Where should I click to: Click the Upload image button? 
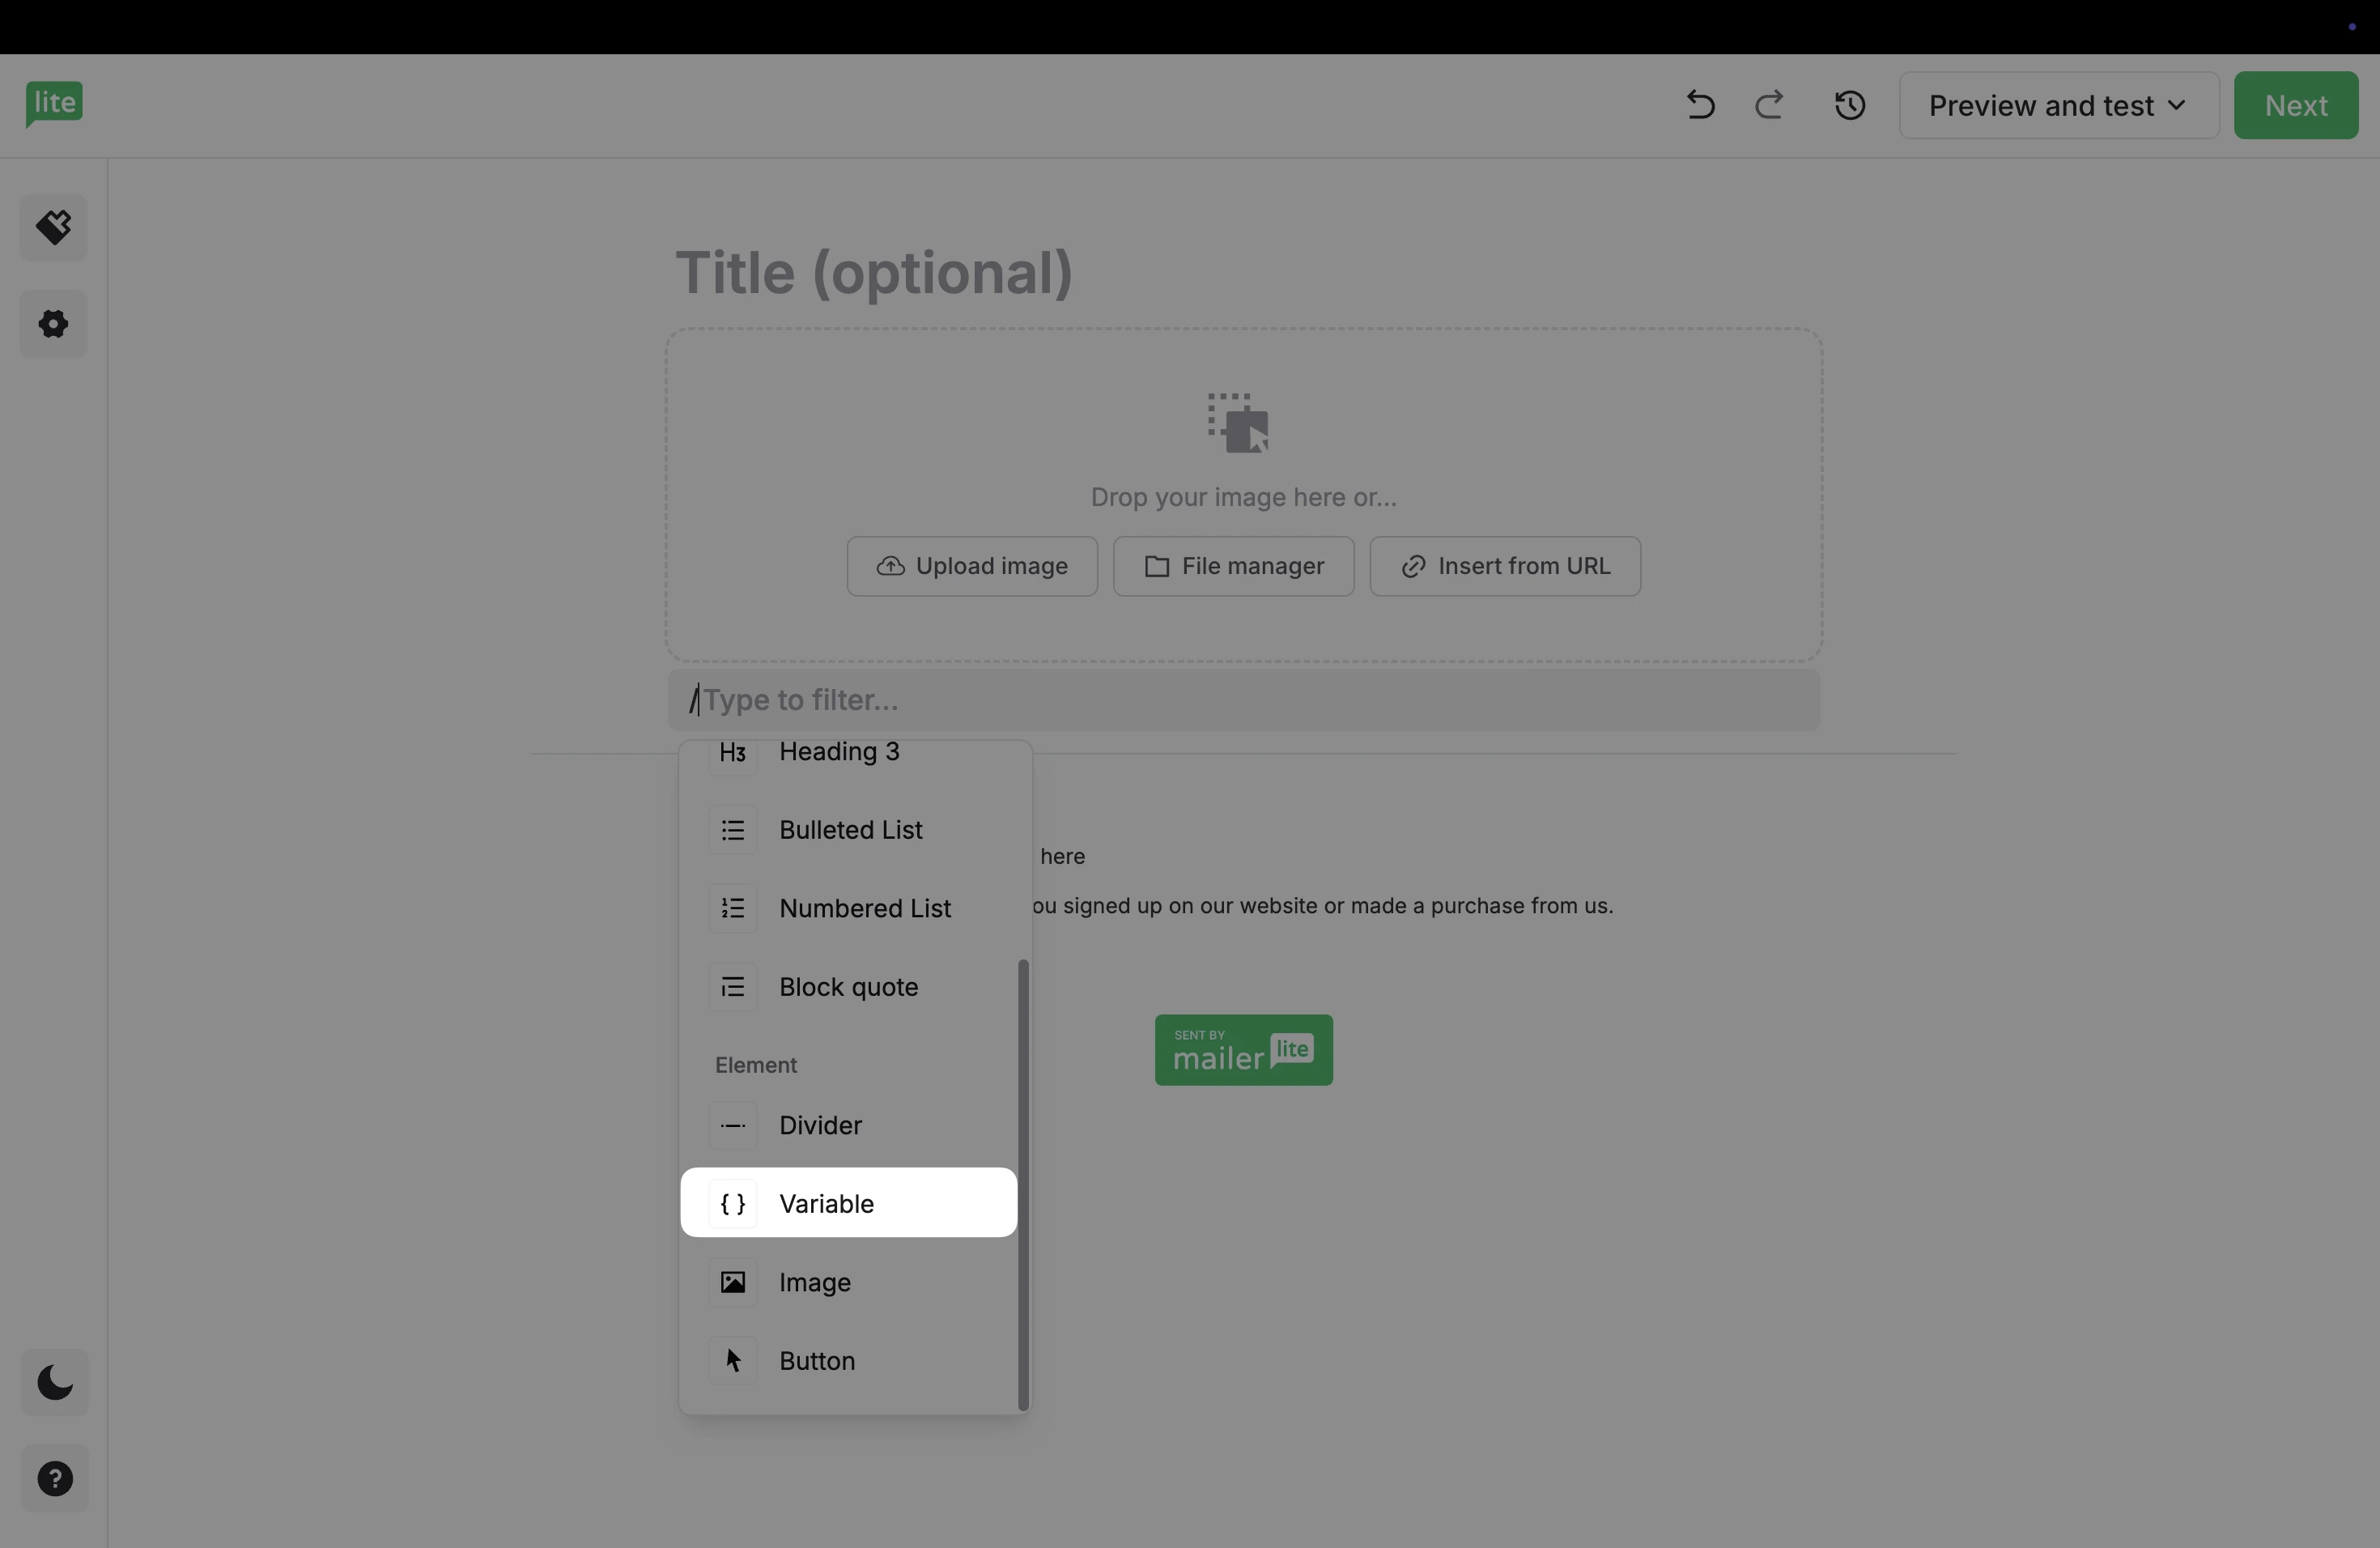tap(971, 566)
